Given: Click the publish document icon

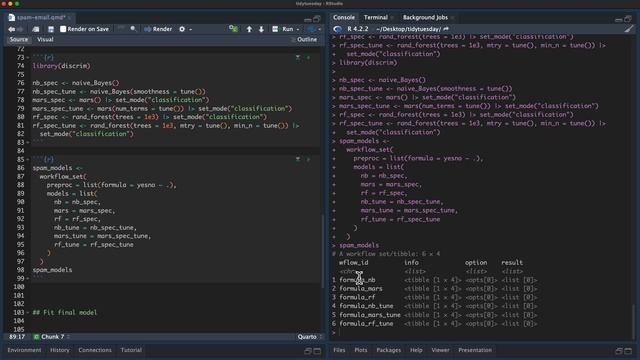Looking at the screenshot, I should point(312,29).
